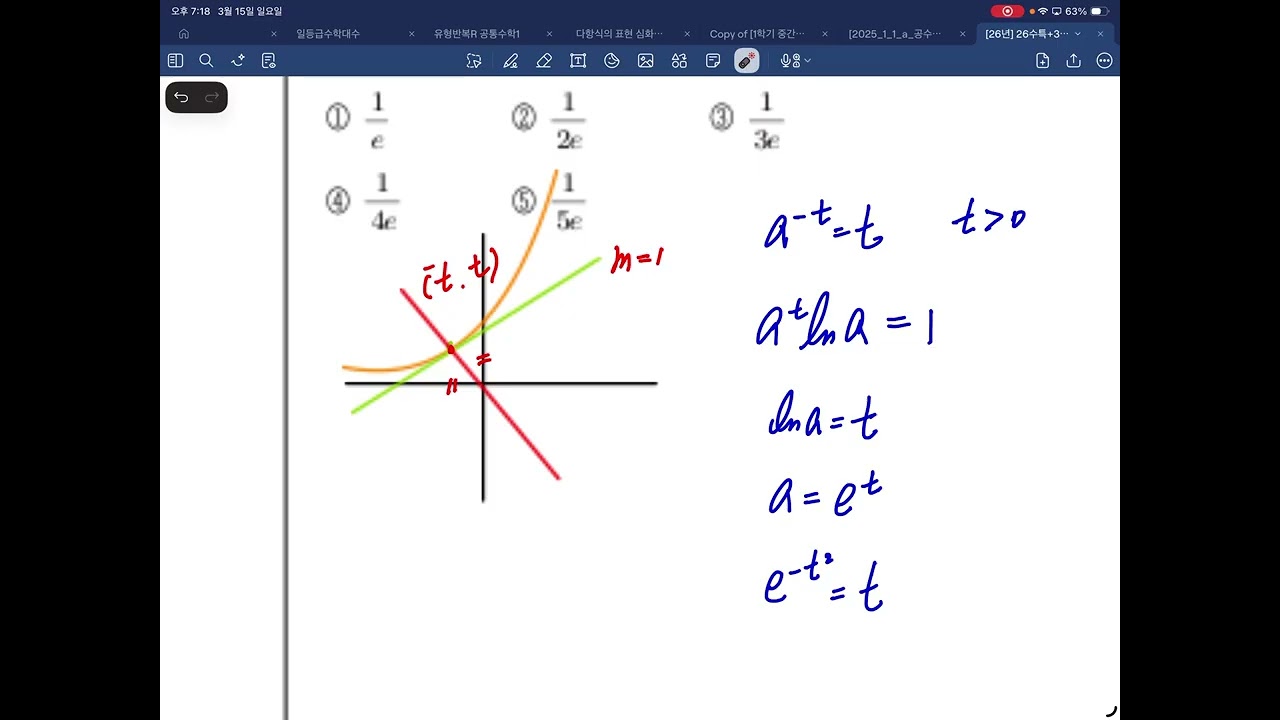Viewport: 1280px width, 720px height.
Task: Expand the microphone options chevron
Action: [x=807, y=61]
